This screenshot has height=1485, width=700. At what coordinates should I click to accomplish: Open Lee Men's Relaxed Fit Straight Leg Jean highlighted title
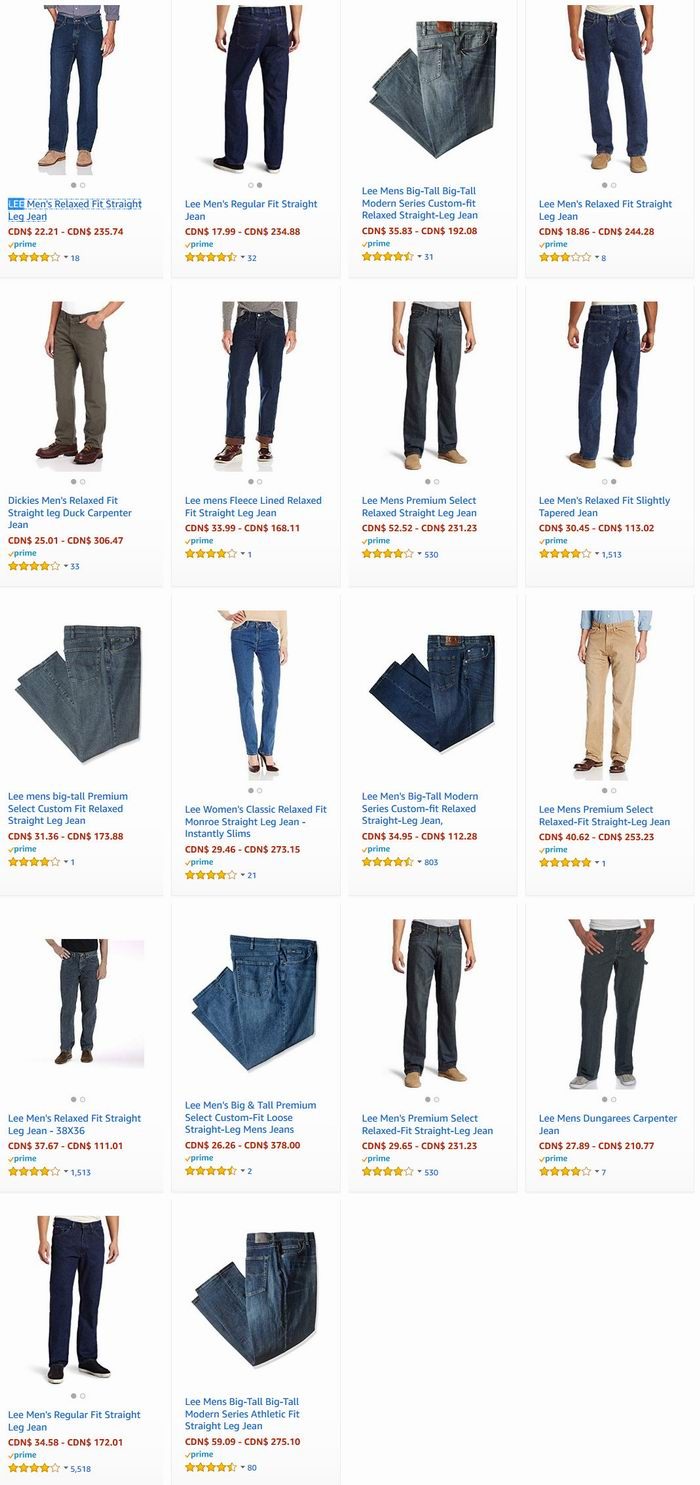pyautogui.click(x=75, y=210)
